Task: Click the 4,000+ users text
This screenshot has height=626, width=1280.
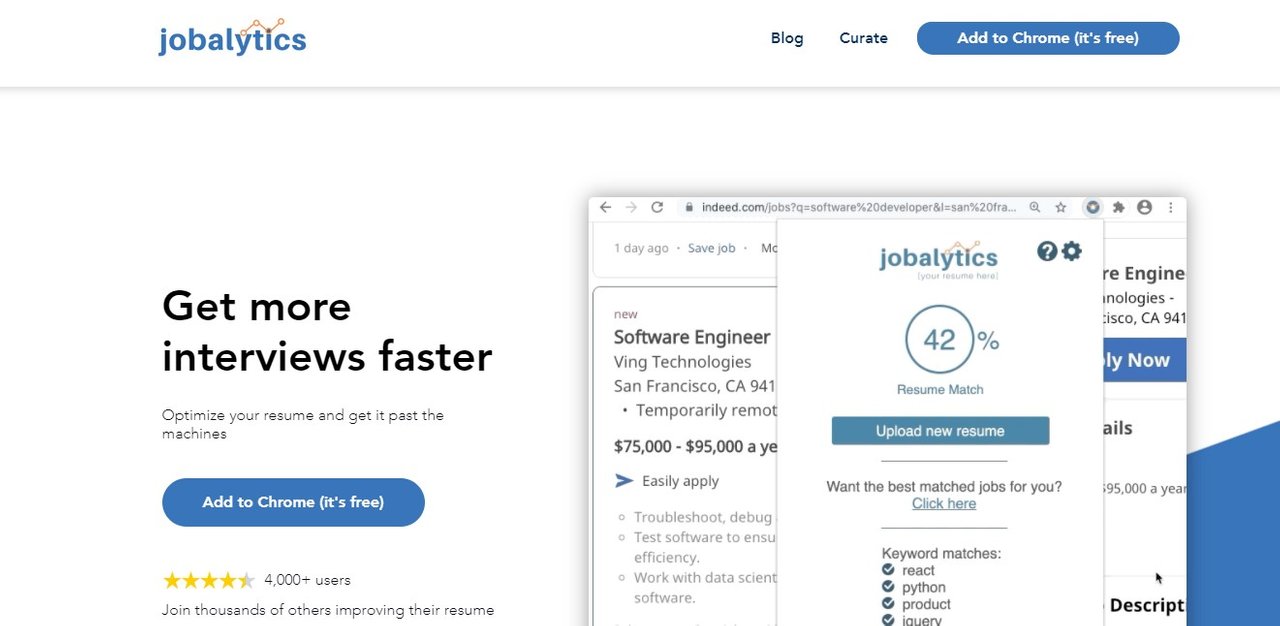Action: point(307,580)
